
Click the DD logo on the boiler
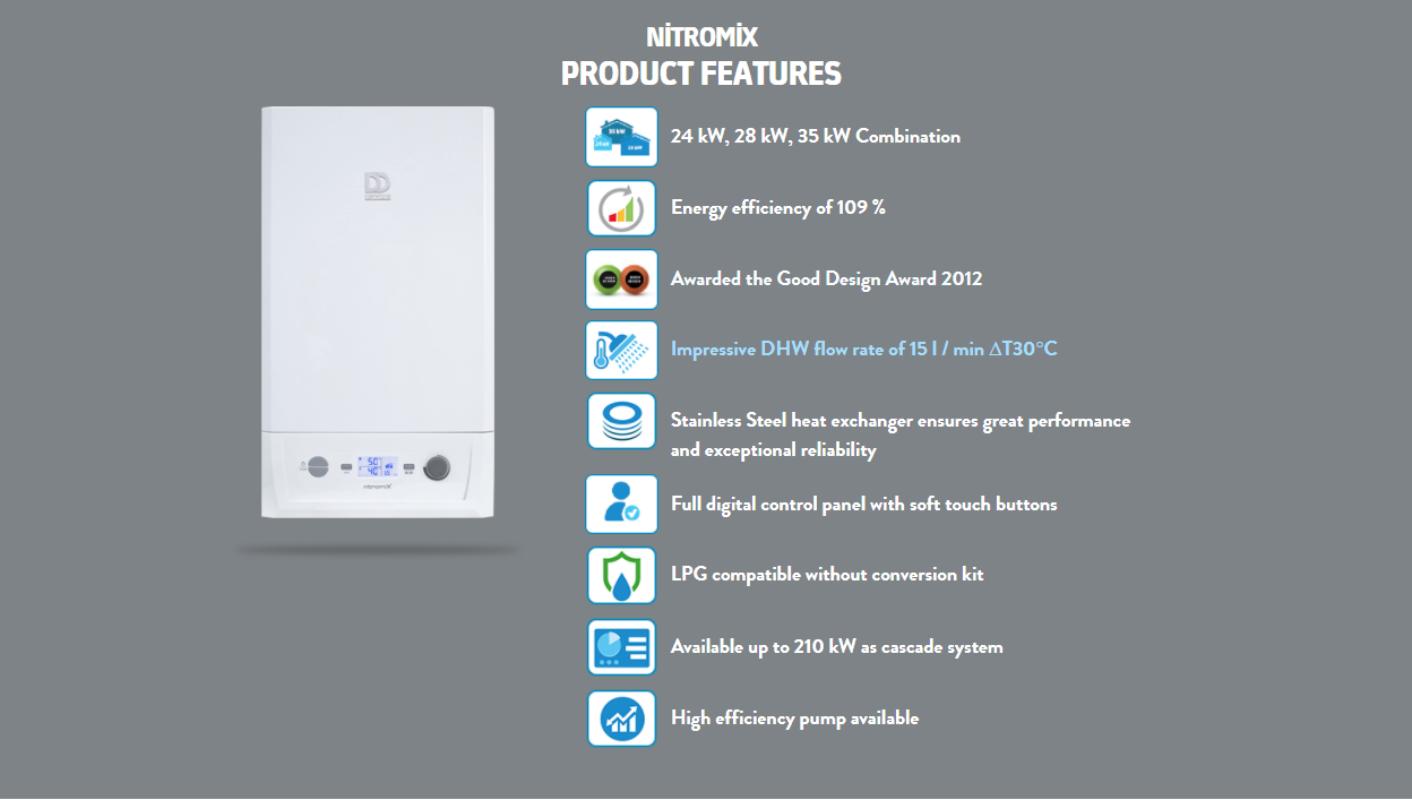377,186
